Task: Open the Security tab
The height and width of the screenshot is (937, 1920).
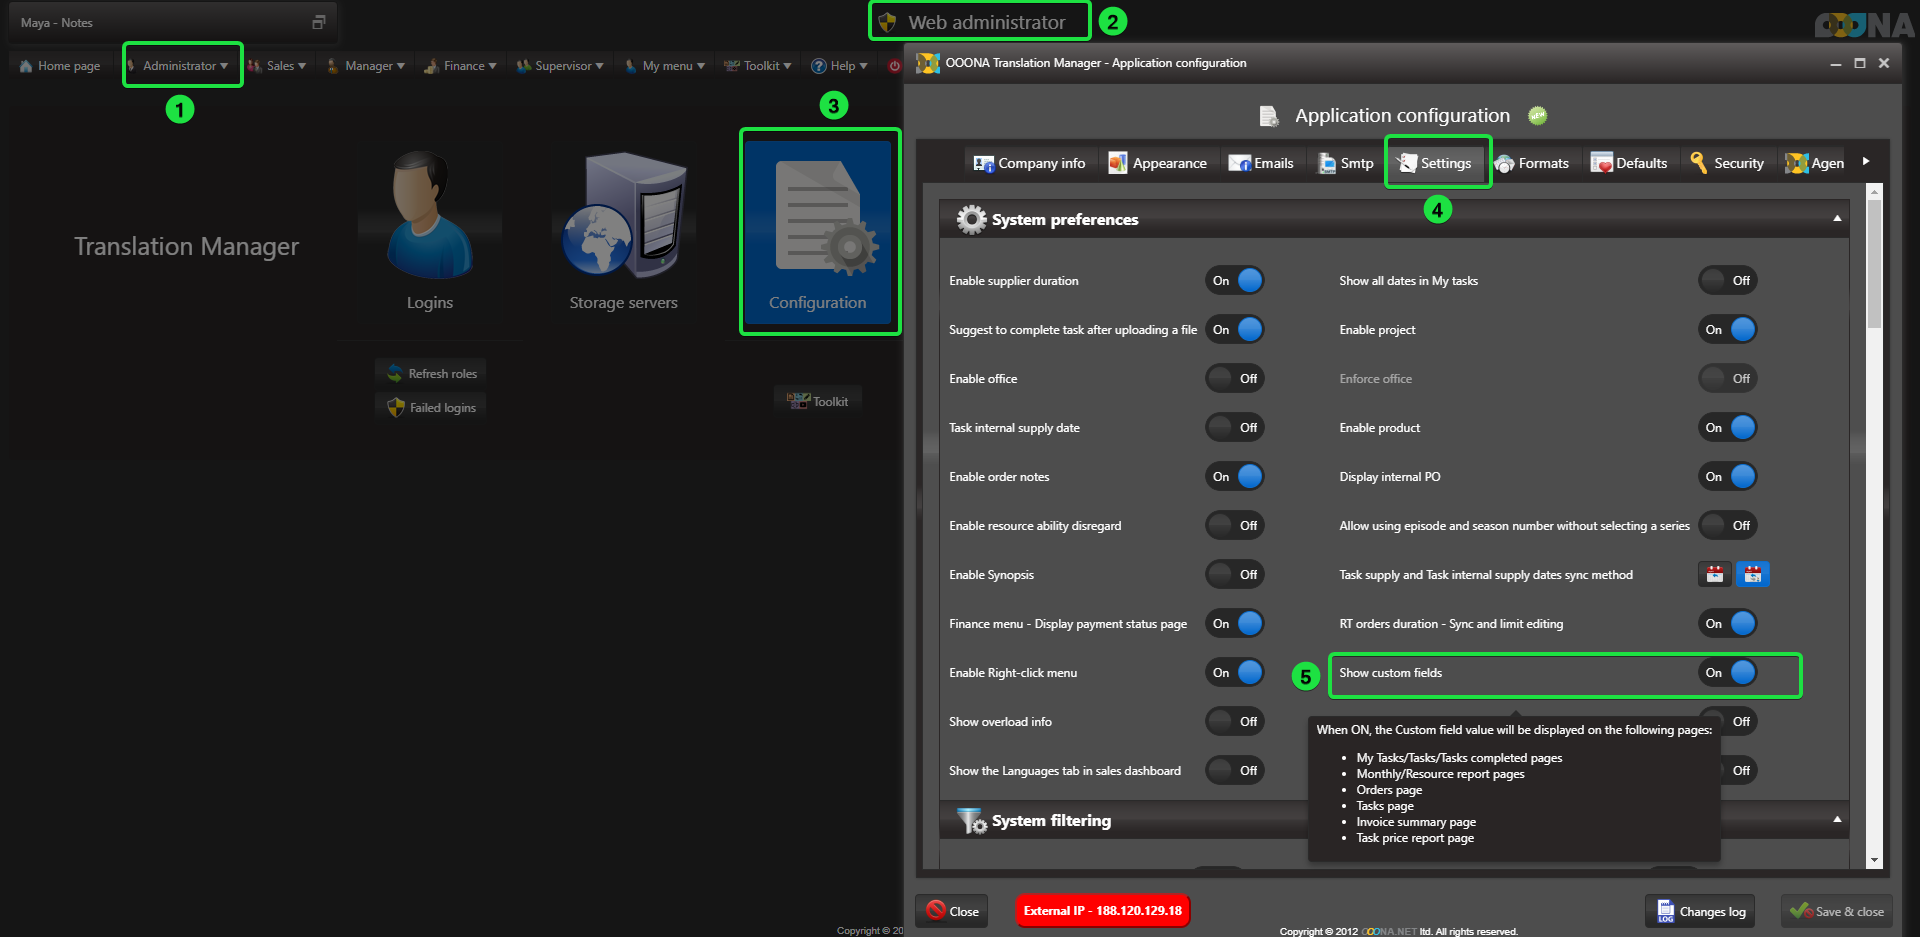Action: click(x=1727, y=163)
